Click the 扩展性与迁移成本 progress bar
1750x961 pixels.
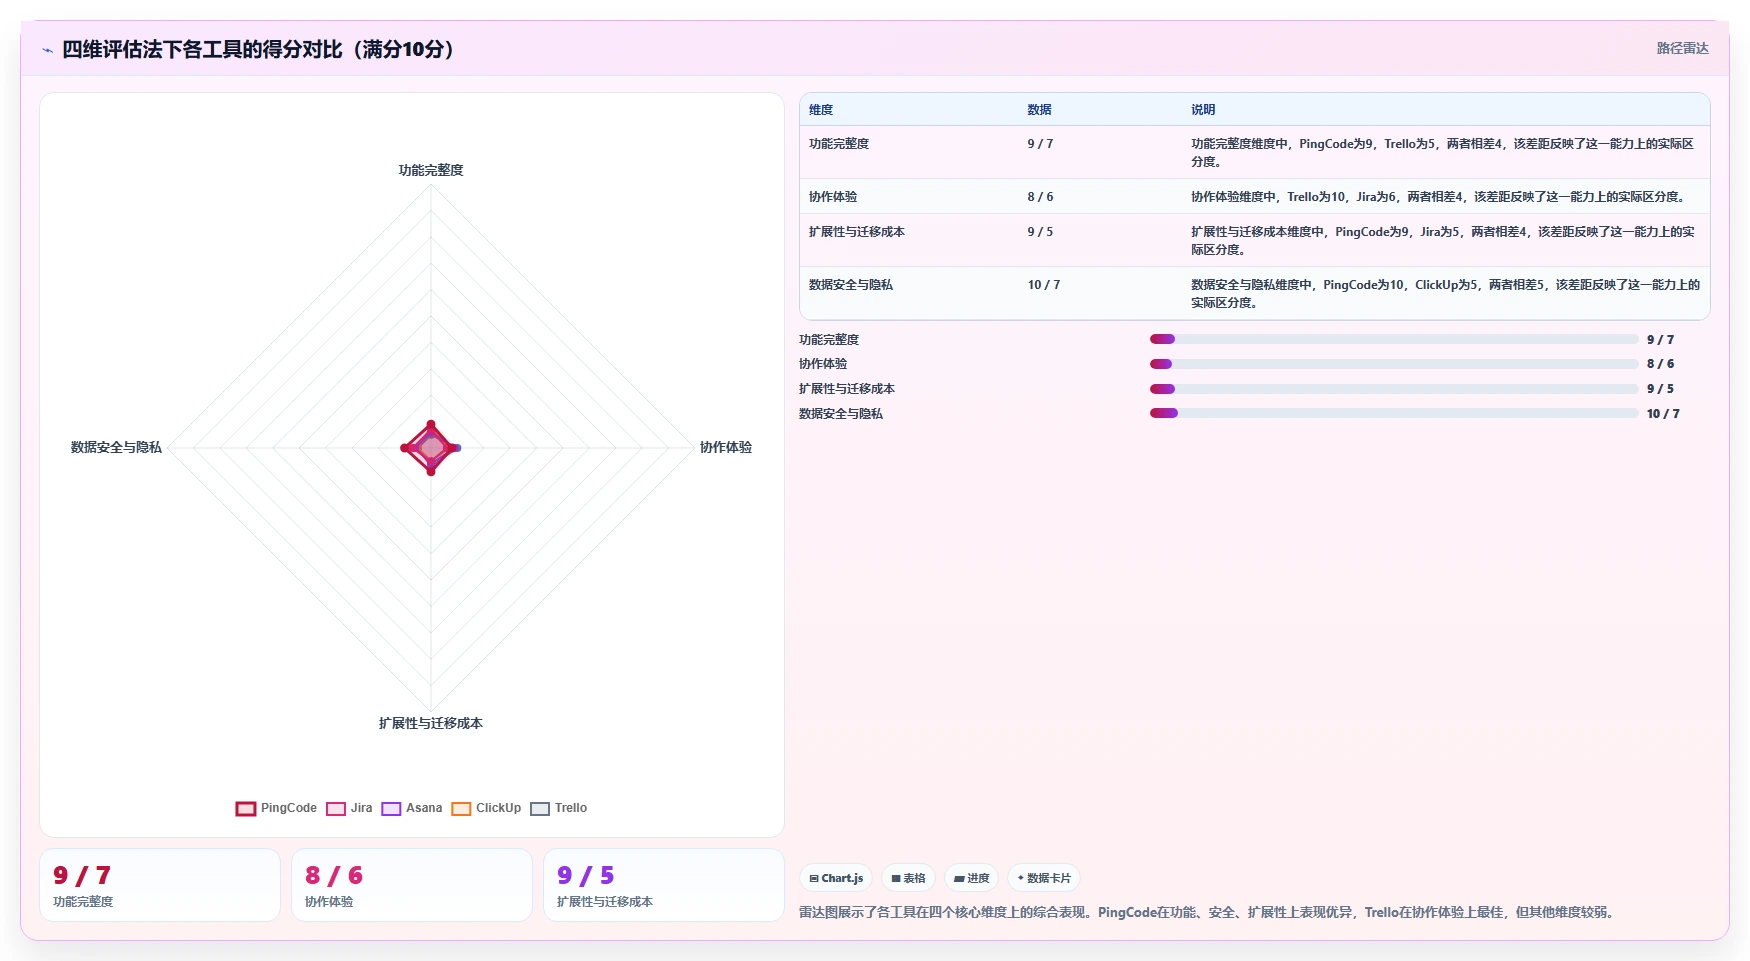[1394, 389]
